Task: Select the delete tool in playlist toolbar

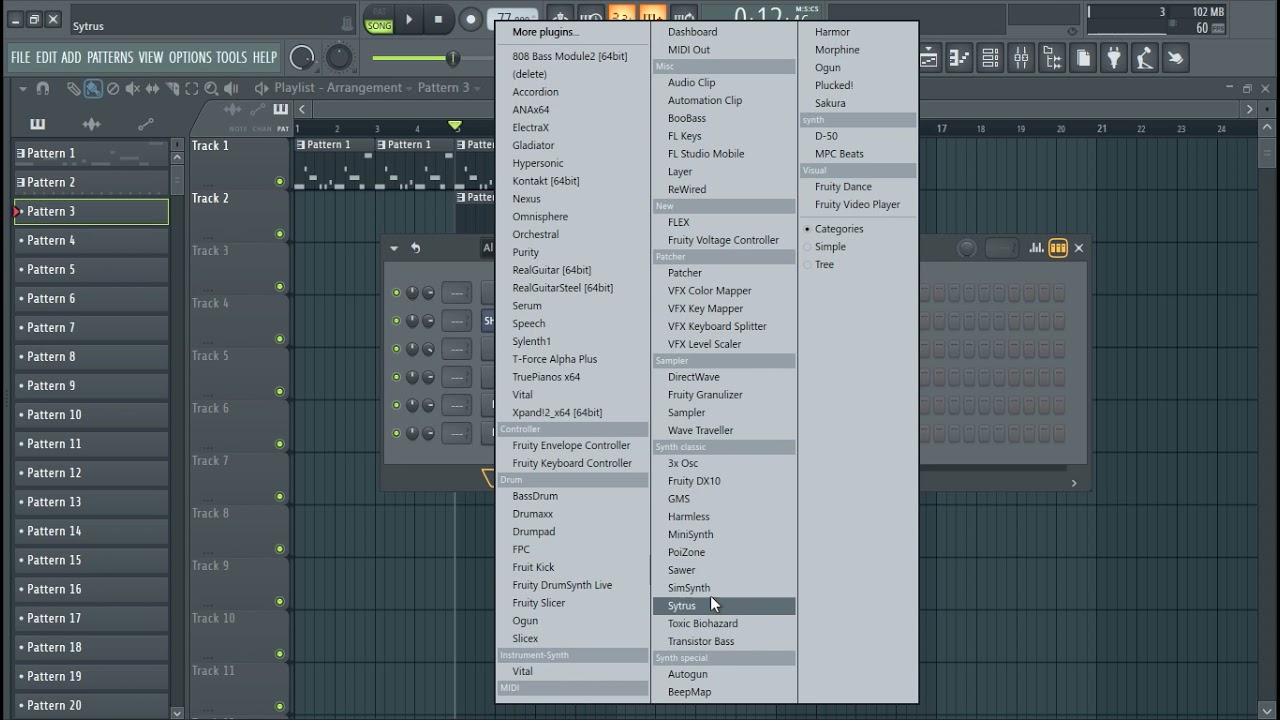Action: point(113,88)
